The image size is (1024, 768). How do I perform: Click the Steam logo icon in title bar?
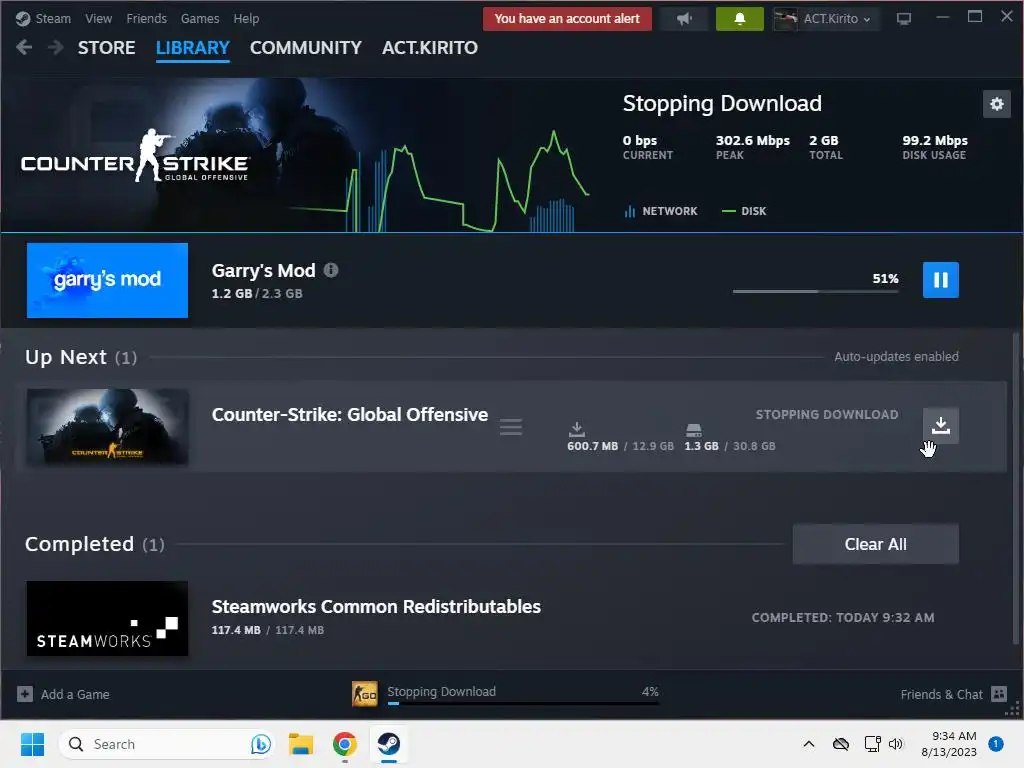(23, 18)
